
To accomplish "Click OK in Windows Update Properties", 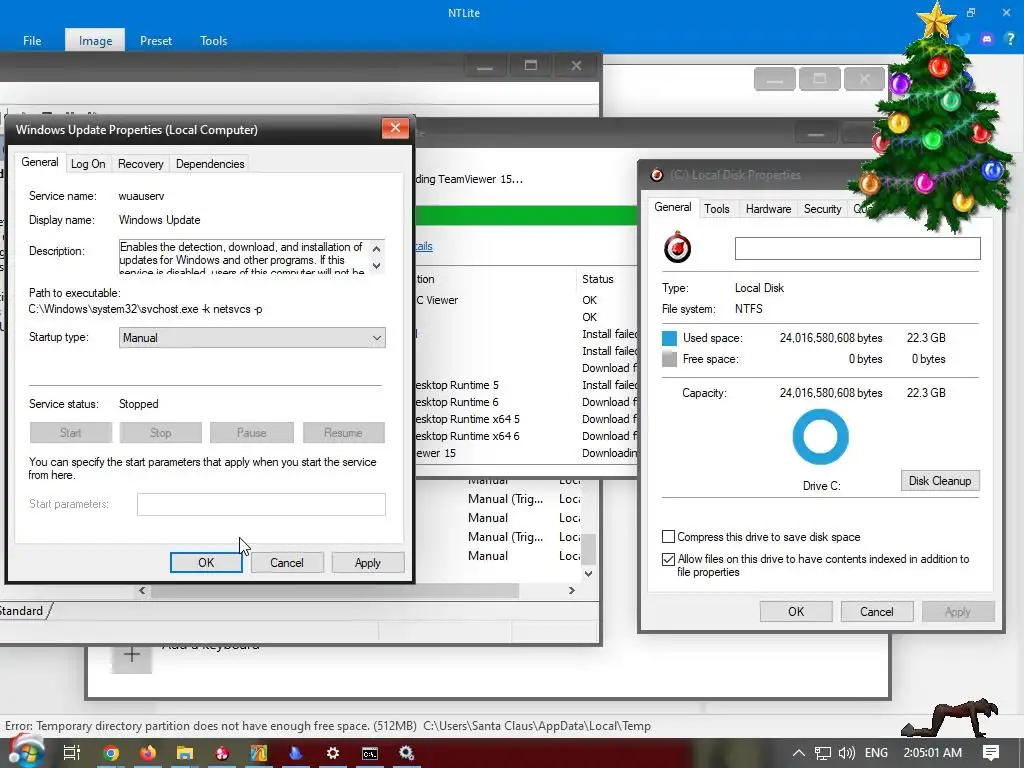I will [x=206, y=562].
